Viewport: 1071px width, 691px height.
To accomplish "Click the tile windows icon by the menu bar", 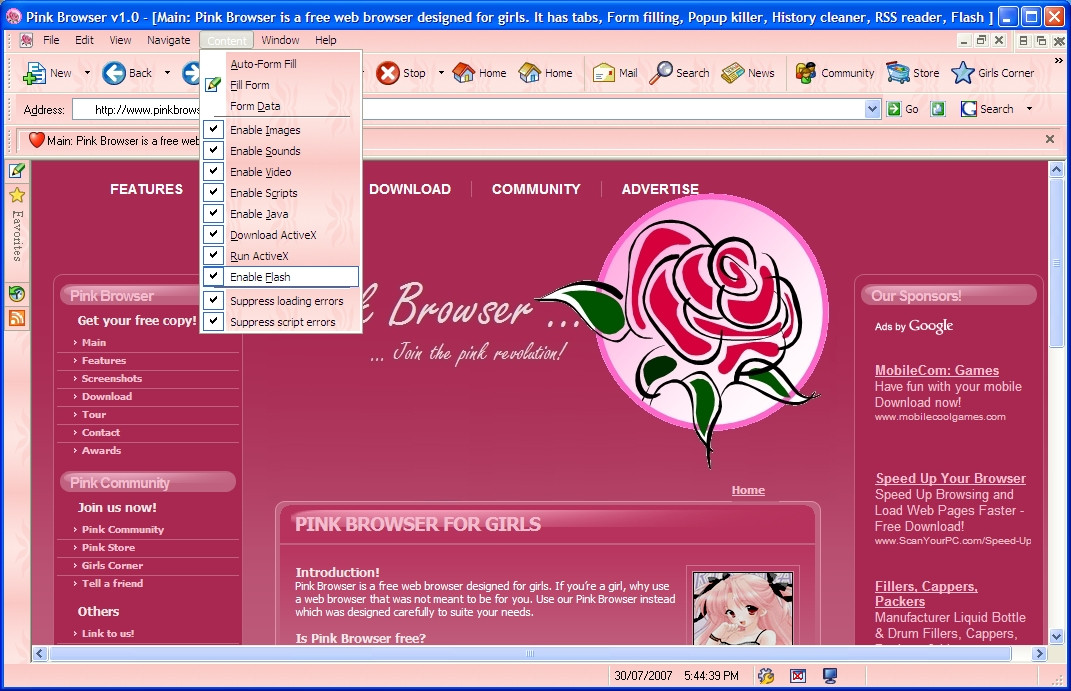I will [x=1023, y=41].
